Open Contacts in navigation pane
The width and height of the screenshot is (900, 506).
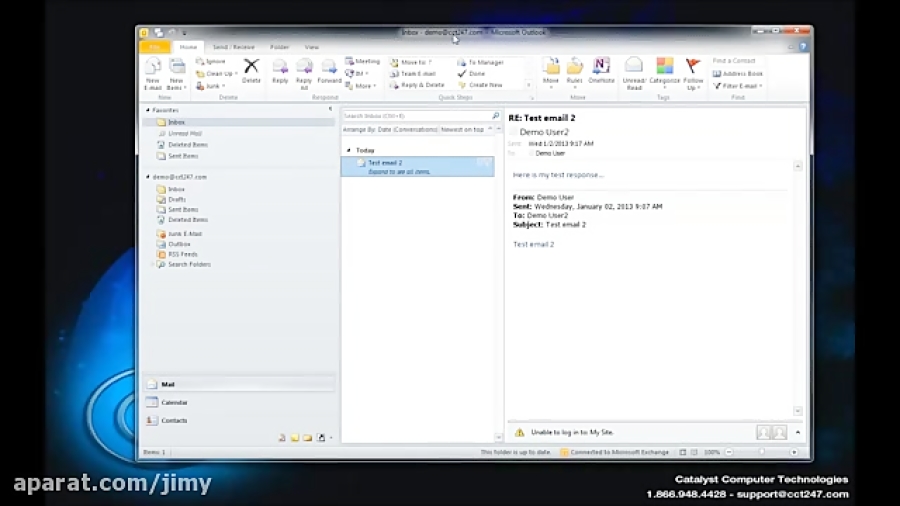pyautogui.click(x=174, y=420)
